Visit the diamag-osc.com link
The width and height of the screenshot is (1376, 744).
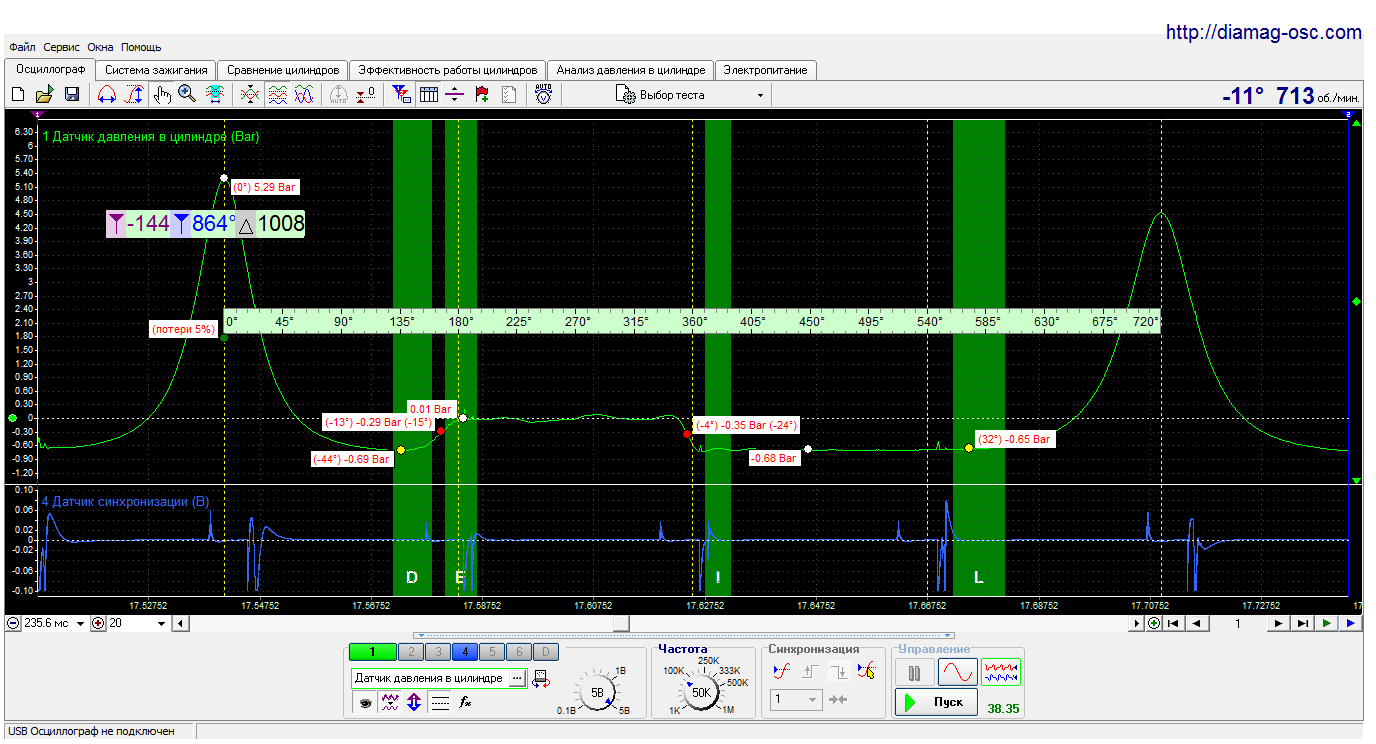click(x=1264, y=32)
